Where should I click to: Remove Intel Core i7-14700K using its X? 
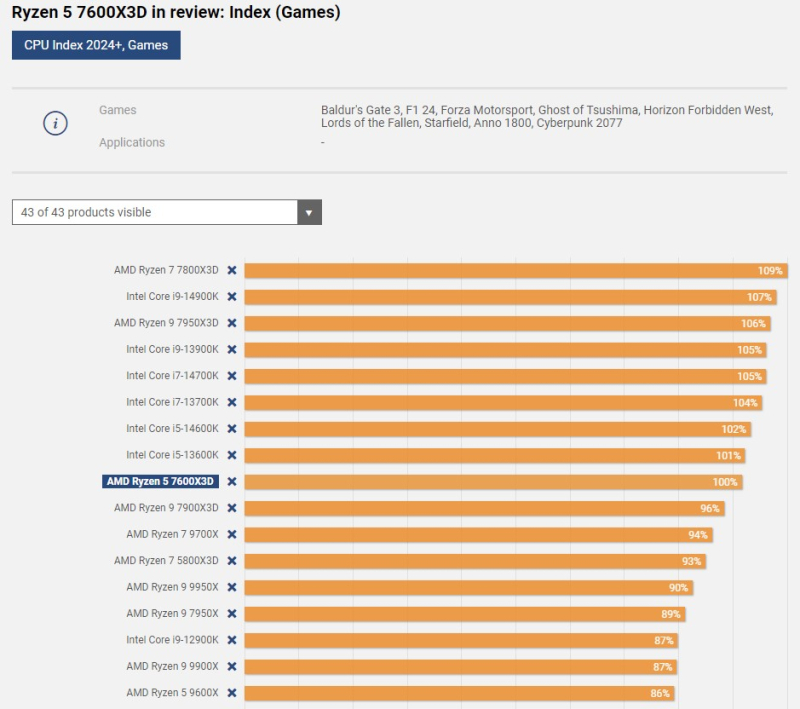click(232, 376)
